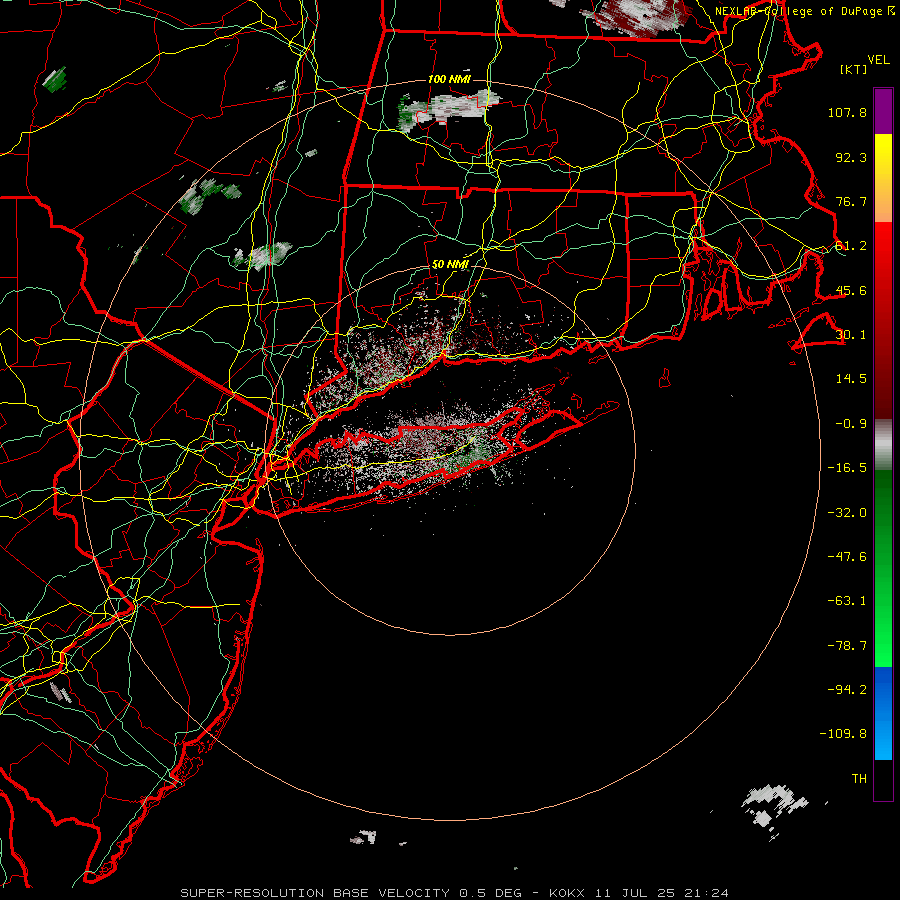Click the 107.8 velocity scale value
This screenshot has width=900, height=900.
point(847,112)
